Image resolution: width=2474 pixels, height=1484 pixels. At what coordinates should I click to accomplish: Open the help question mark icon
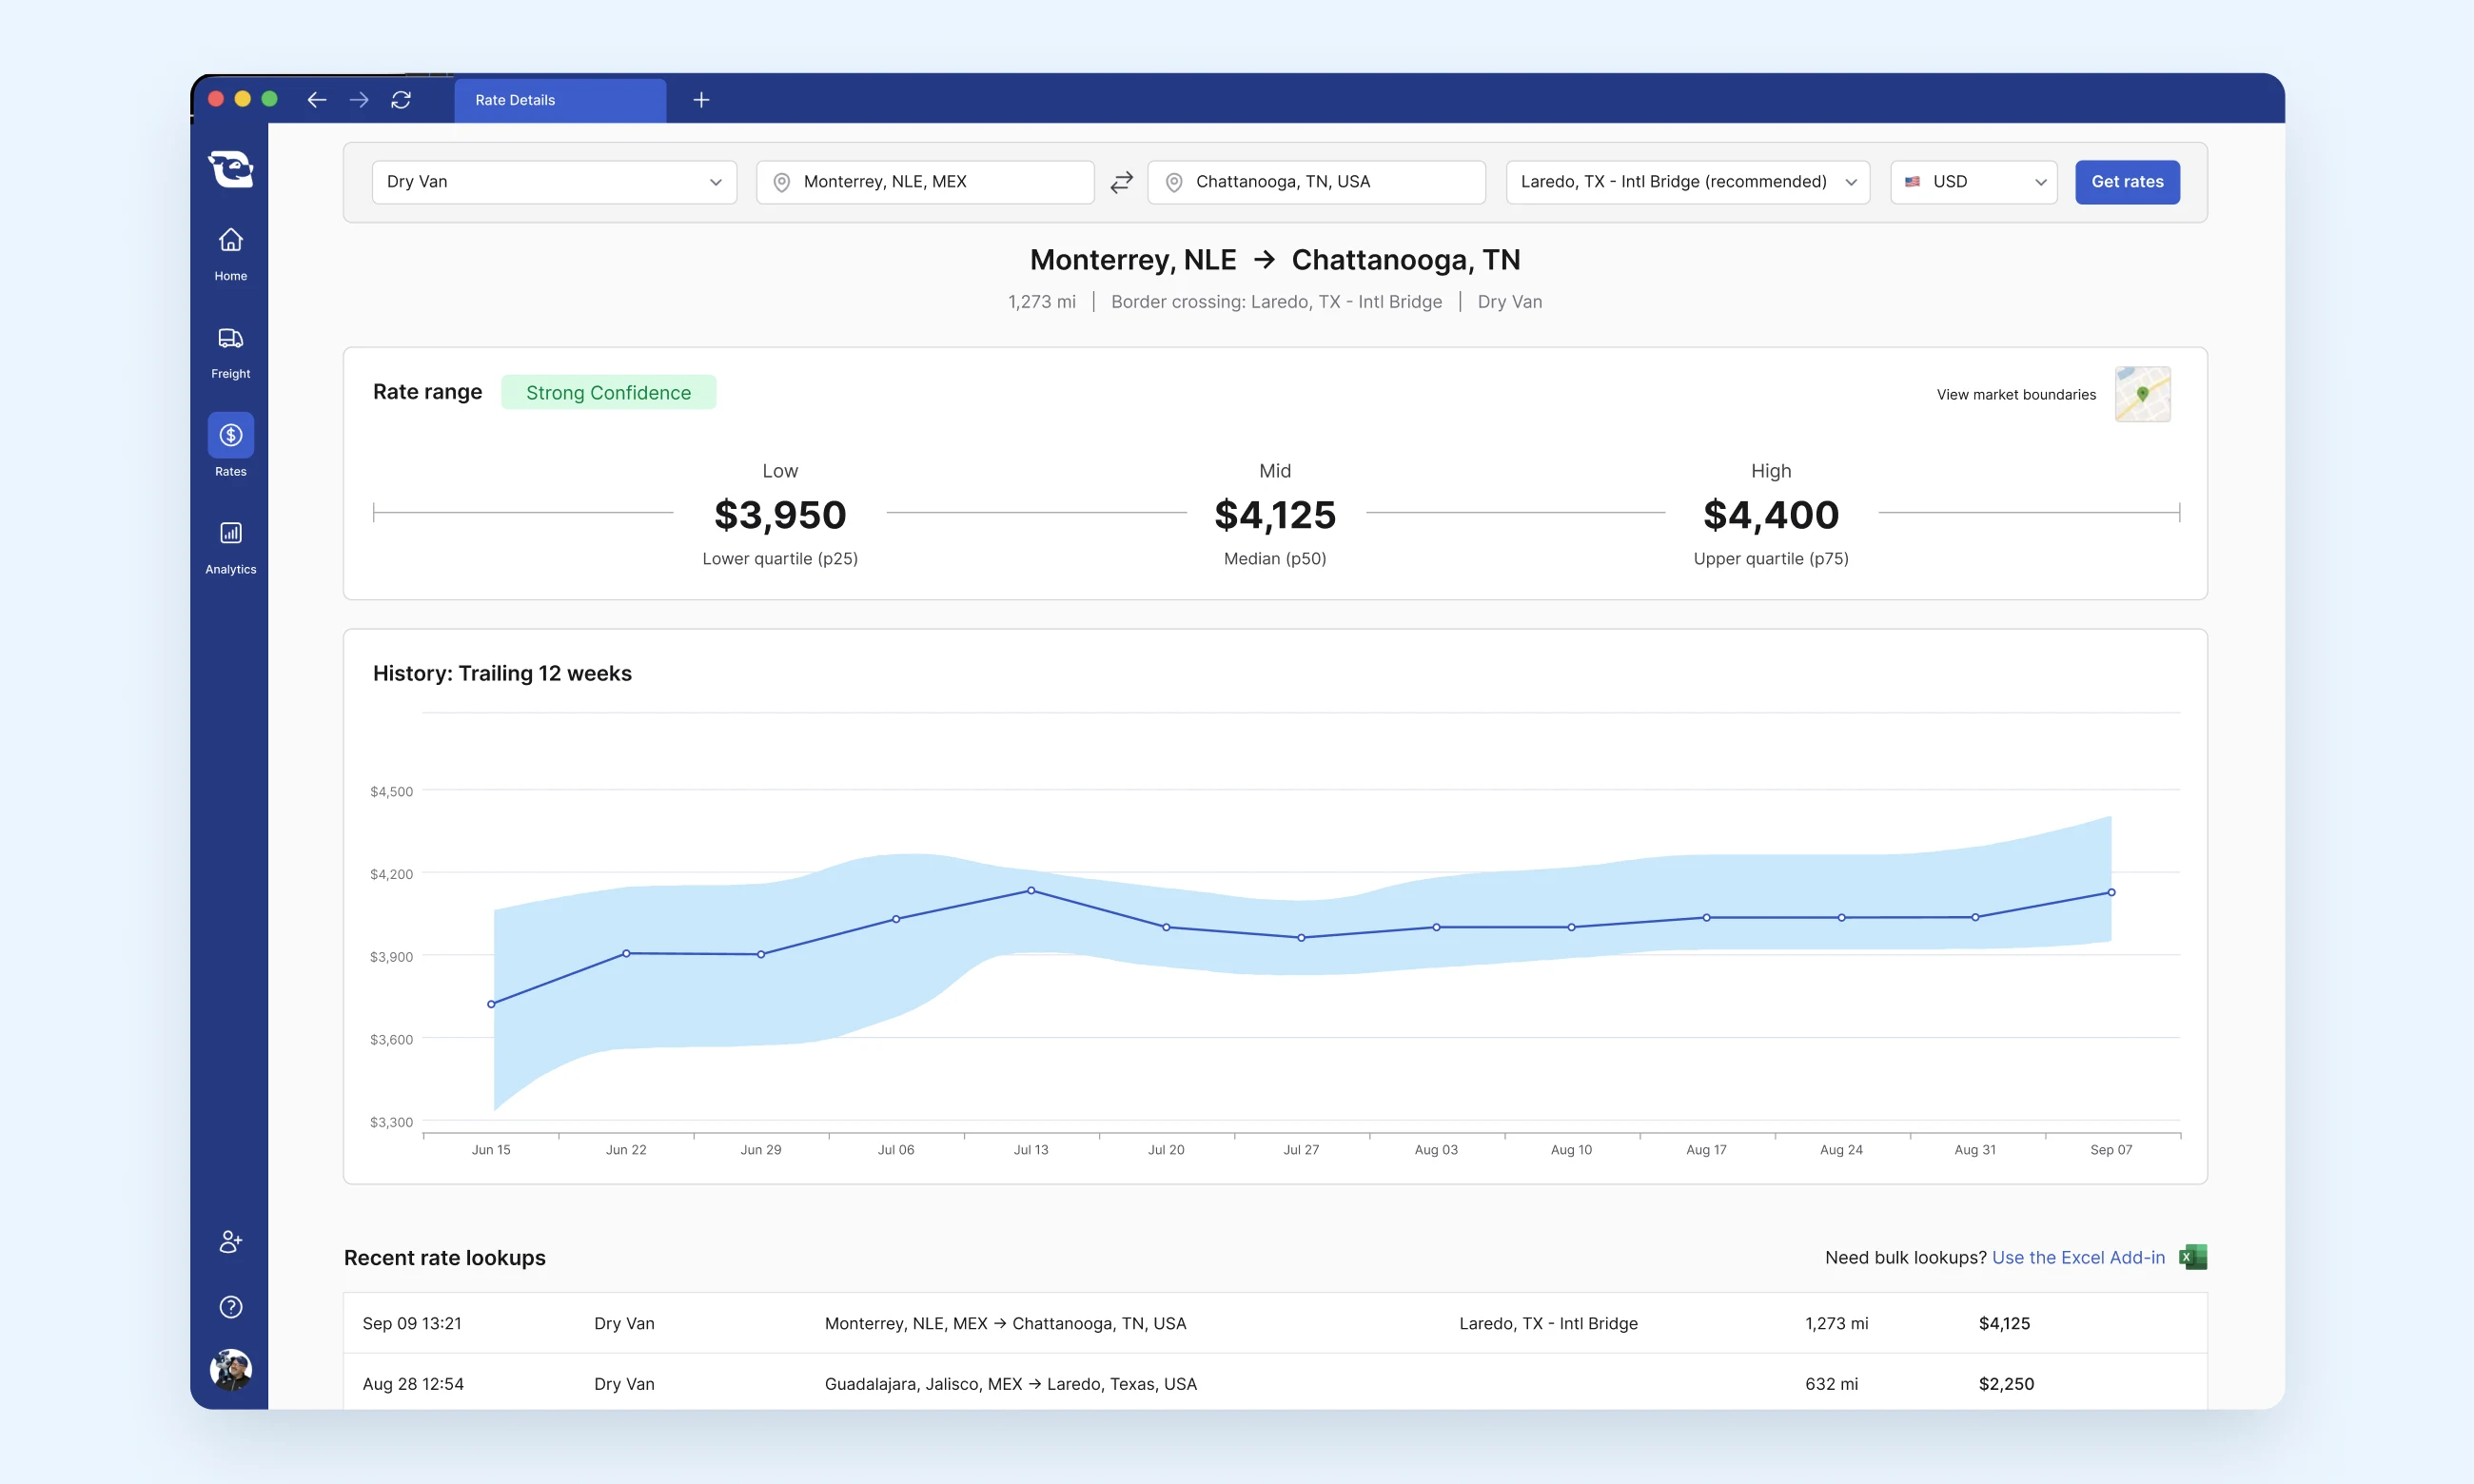pyautogui.click(x=231, y=1307)
